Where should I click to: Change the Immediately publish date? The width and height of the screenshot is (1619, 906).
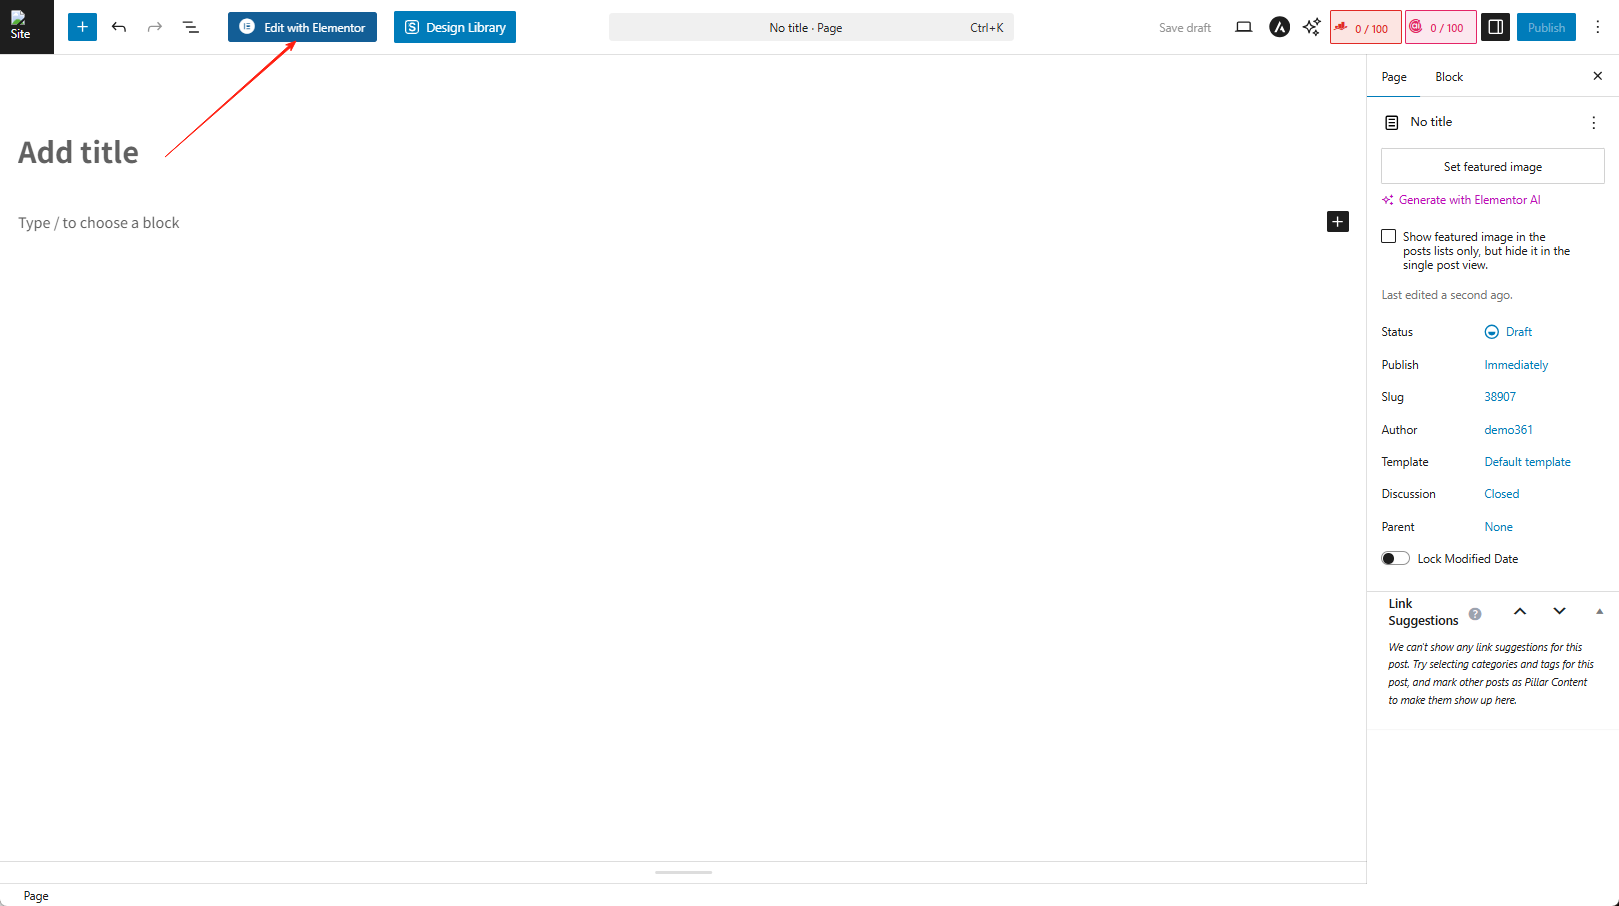1516,365
